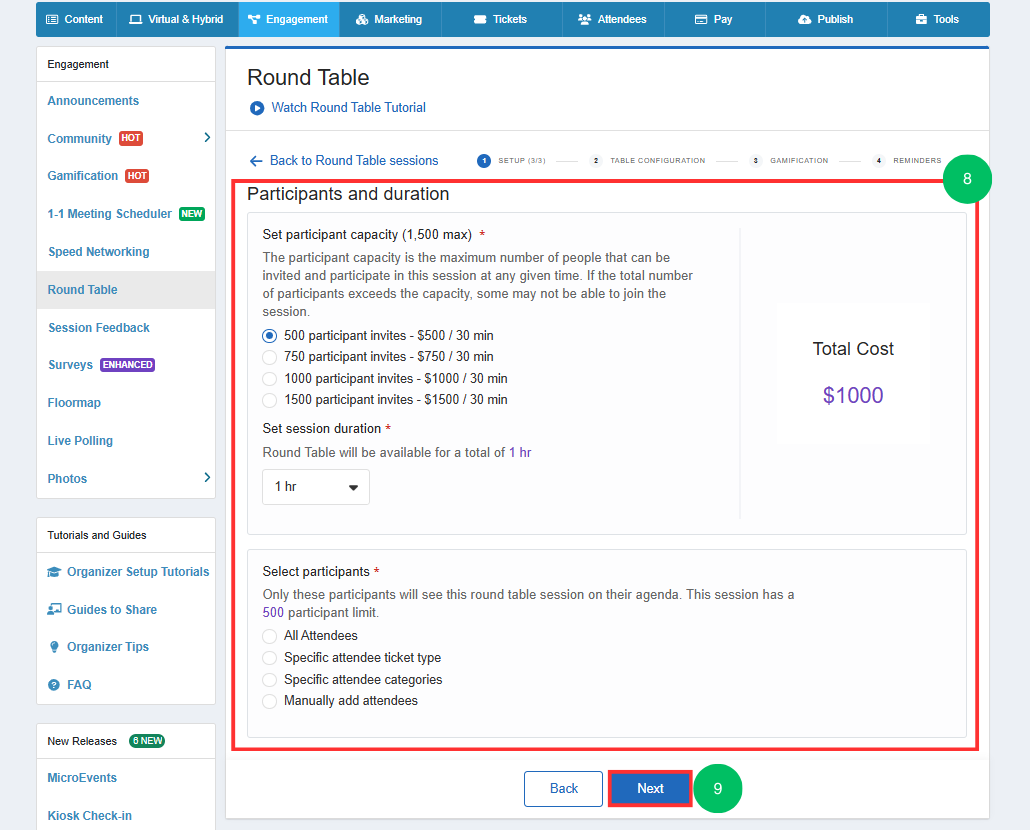The width and height of the screenshot is (1030, 830).
Task: Expand the Photos submenu chevron
Action: coord(207,477)
